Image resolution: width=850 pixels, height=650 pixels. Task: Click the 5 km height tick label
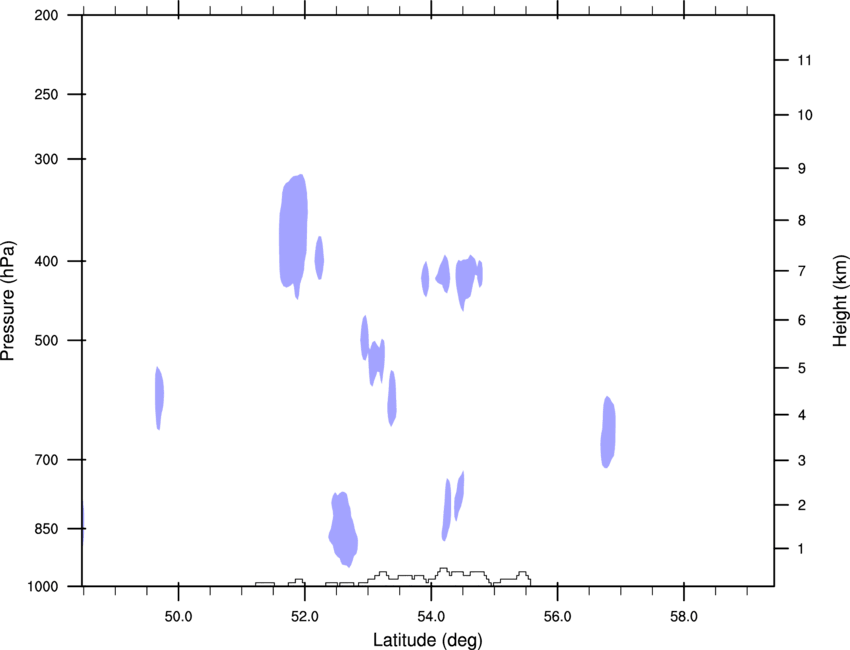coord(802,368)
